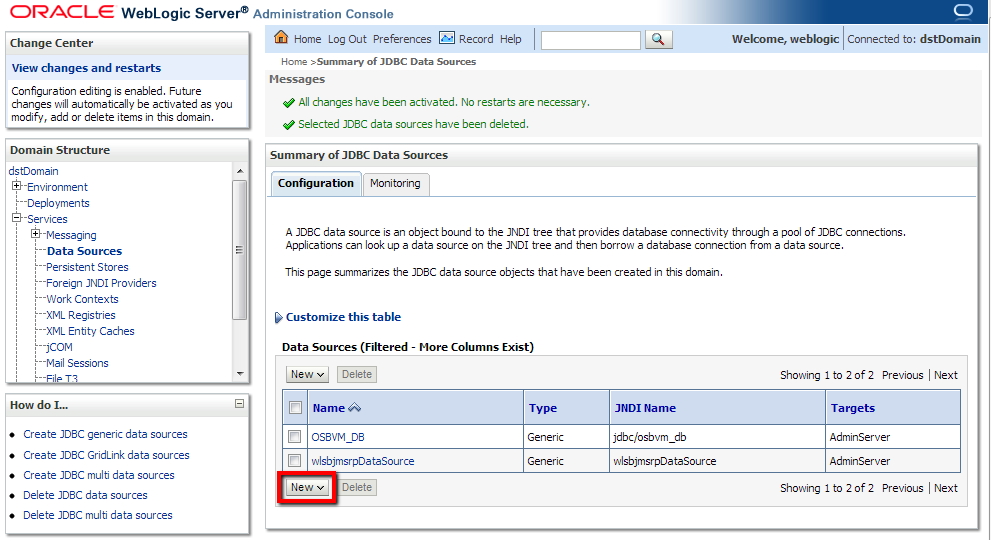This screenshot has height=540, width=991.
Task: Open Deployments in the domain tree
Action: tap(58, 203)
